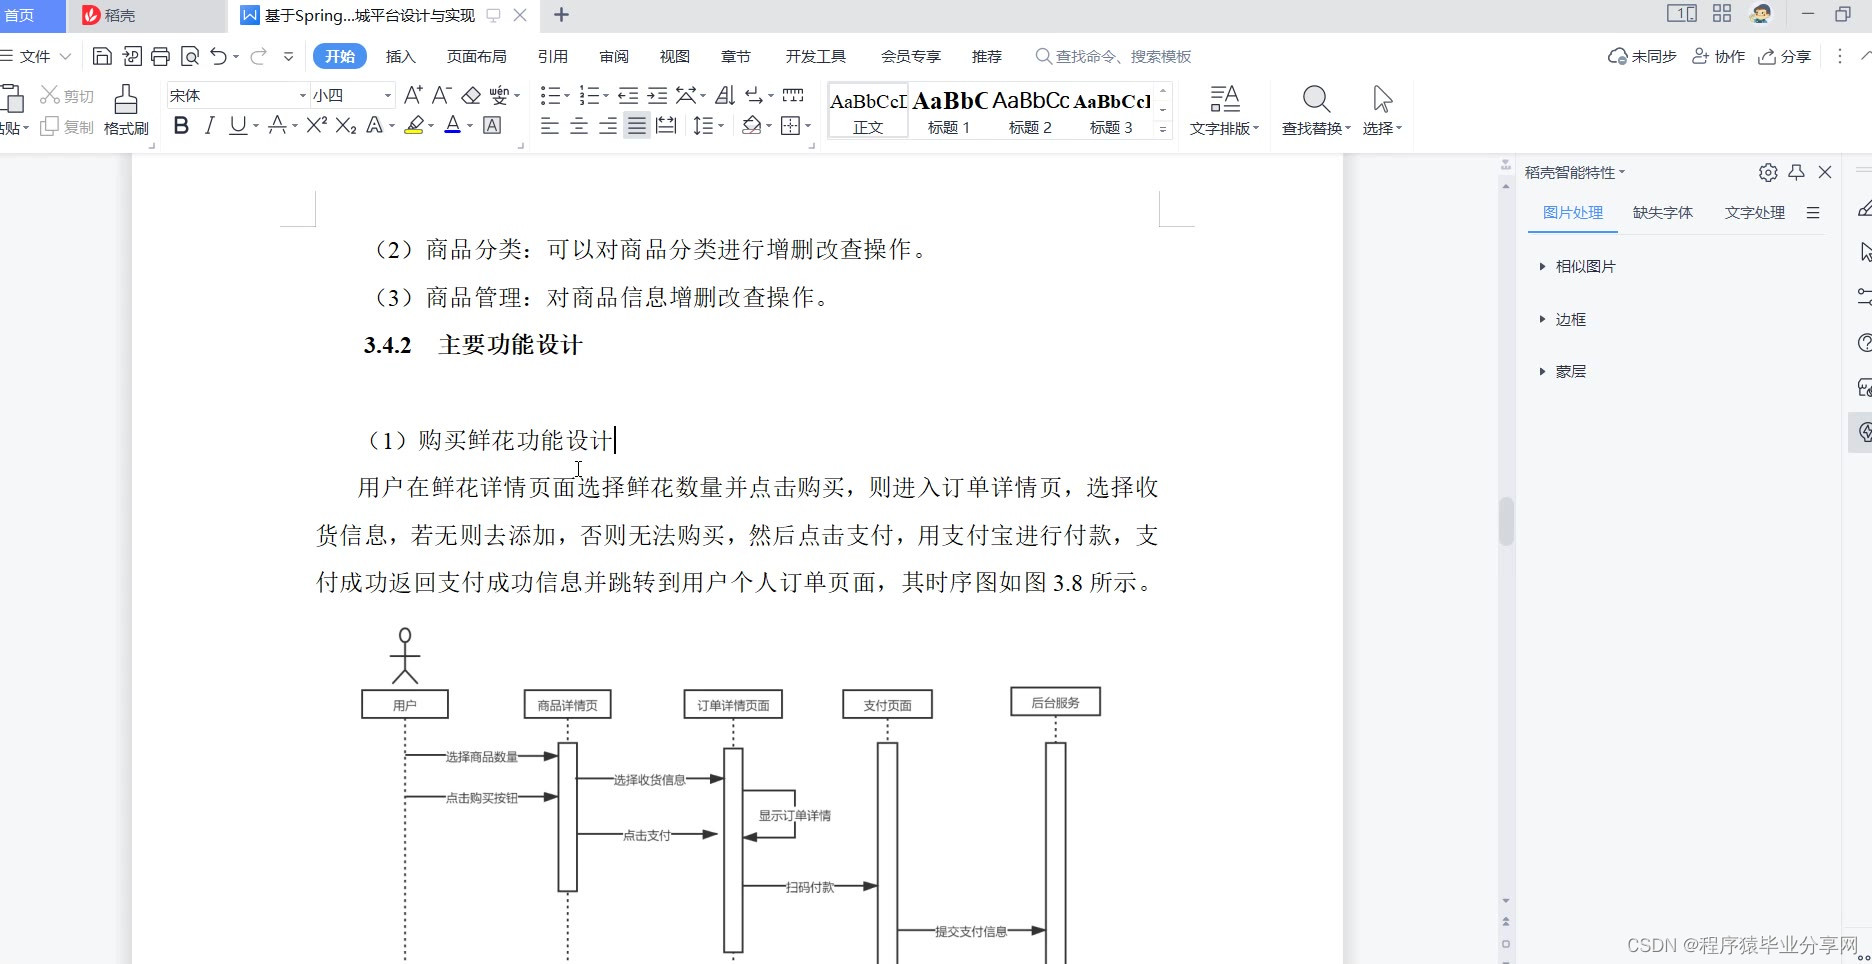Open Print Preview icon
Screen dimensions: 1872x964
point(190,56)
